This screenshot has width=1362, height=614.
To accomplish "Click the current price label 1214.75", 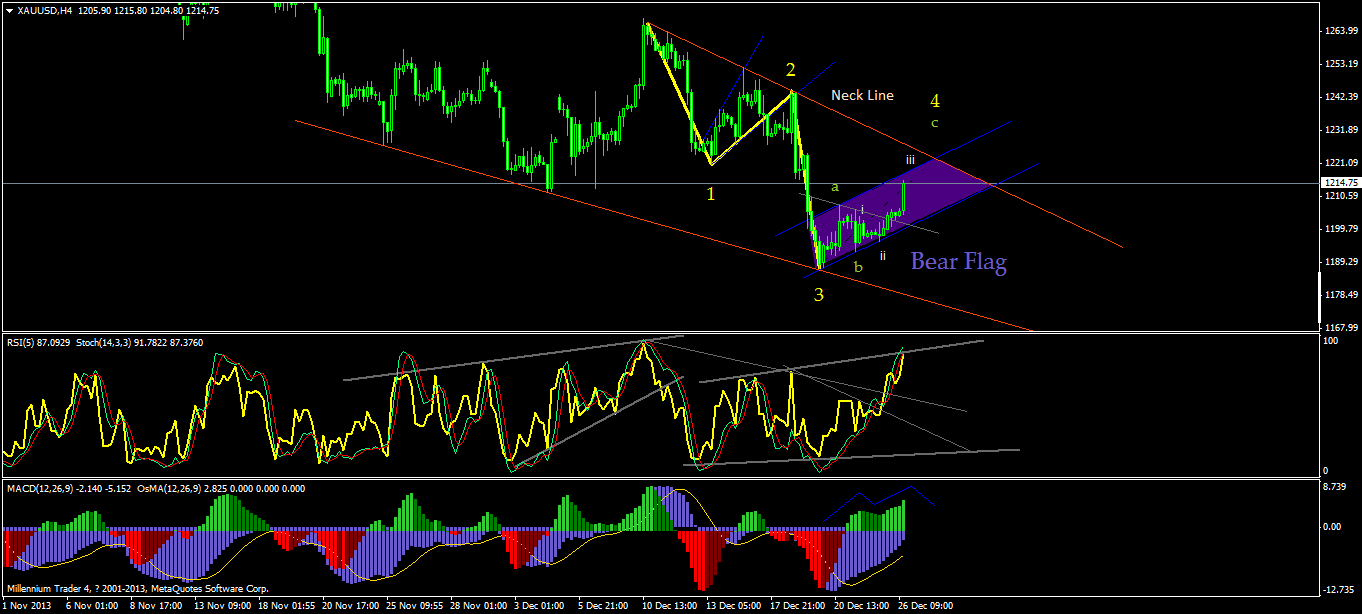I will pyautogui.click(x=1339, y=183).
